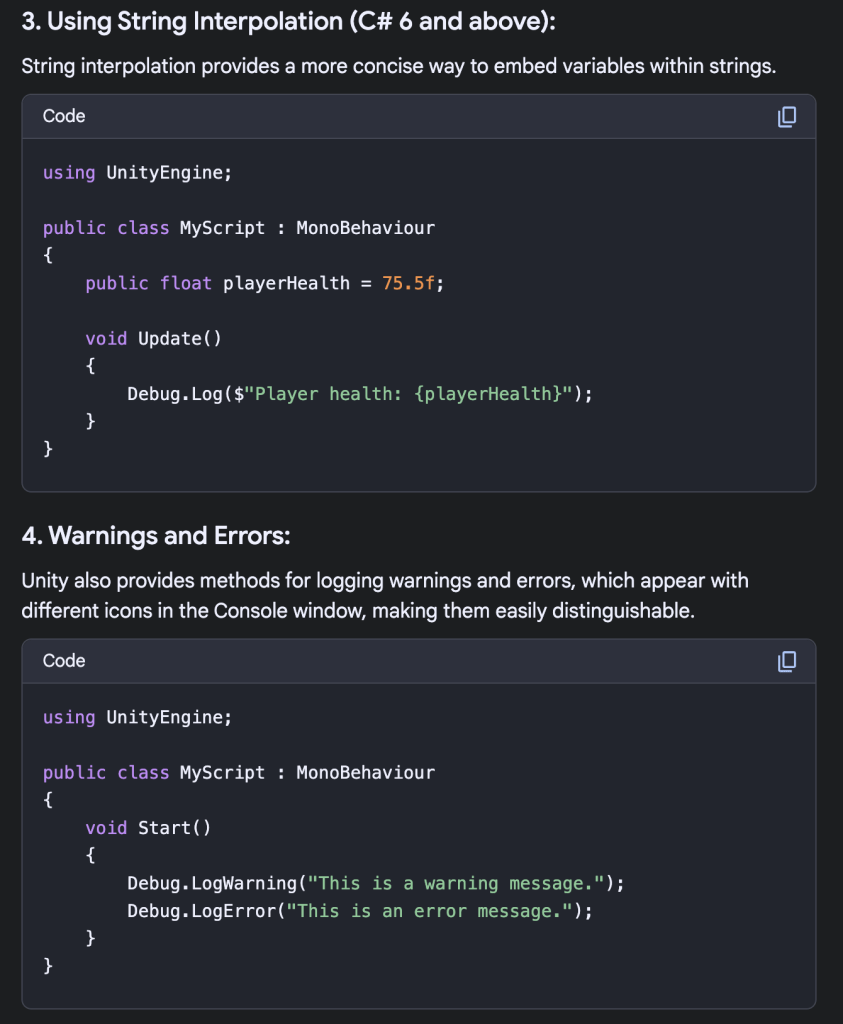
Task: Click the 'Code' label above LogWarning snippet
Action: click(64, 661)
